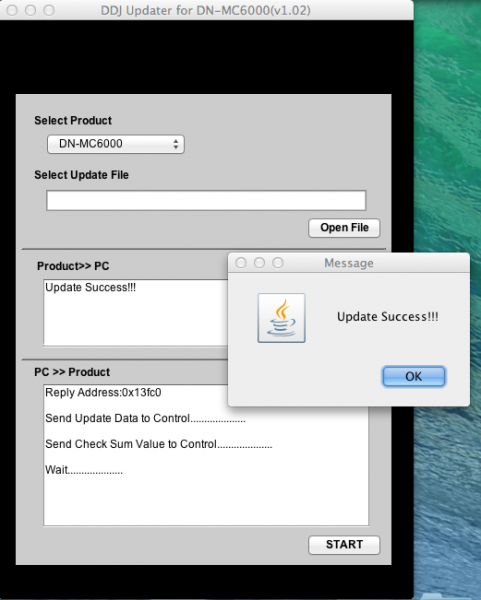Click the Reply Address:0x13fc0 log line
This screenshot has height=600, width=481.
point(103,393)
